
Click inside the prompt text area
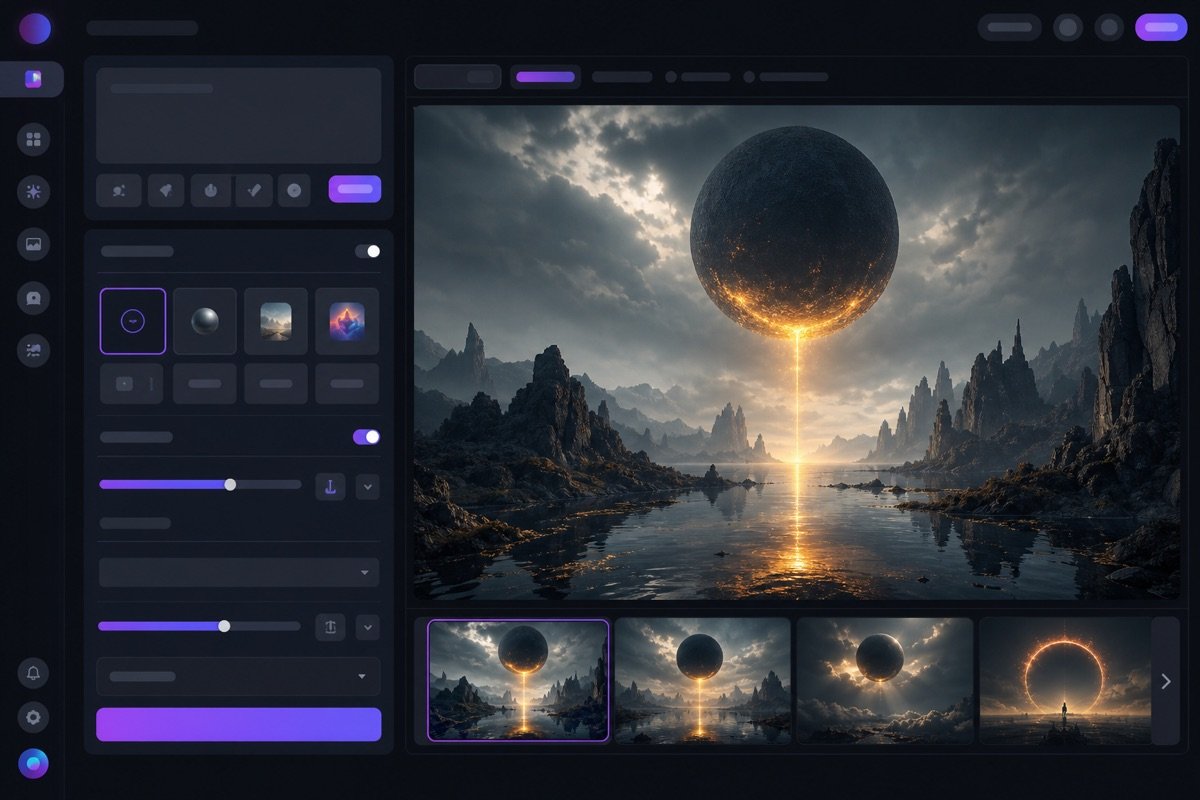click(x=238, y=116)
